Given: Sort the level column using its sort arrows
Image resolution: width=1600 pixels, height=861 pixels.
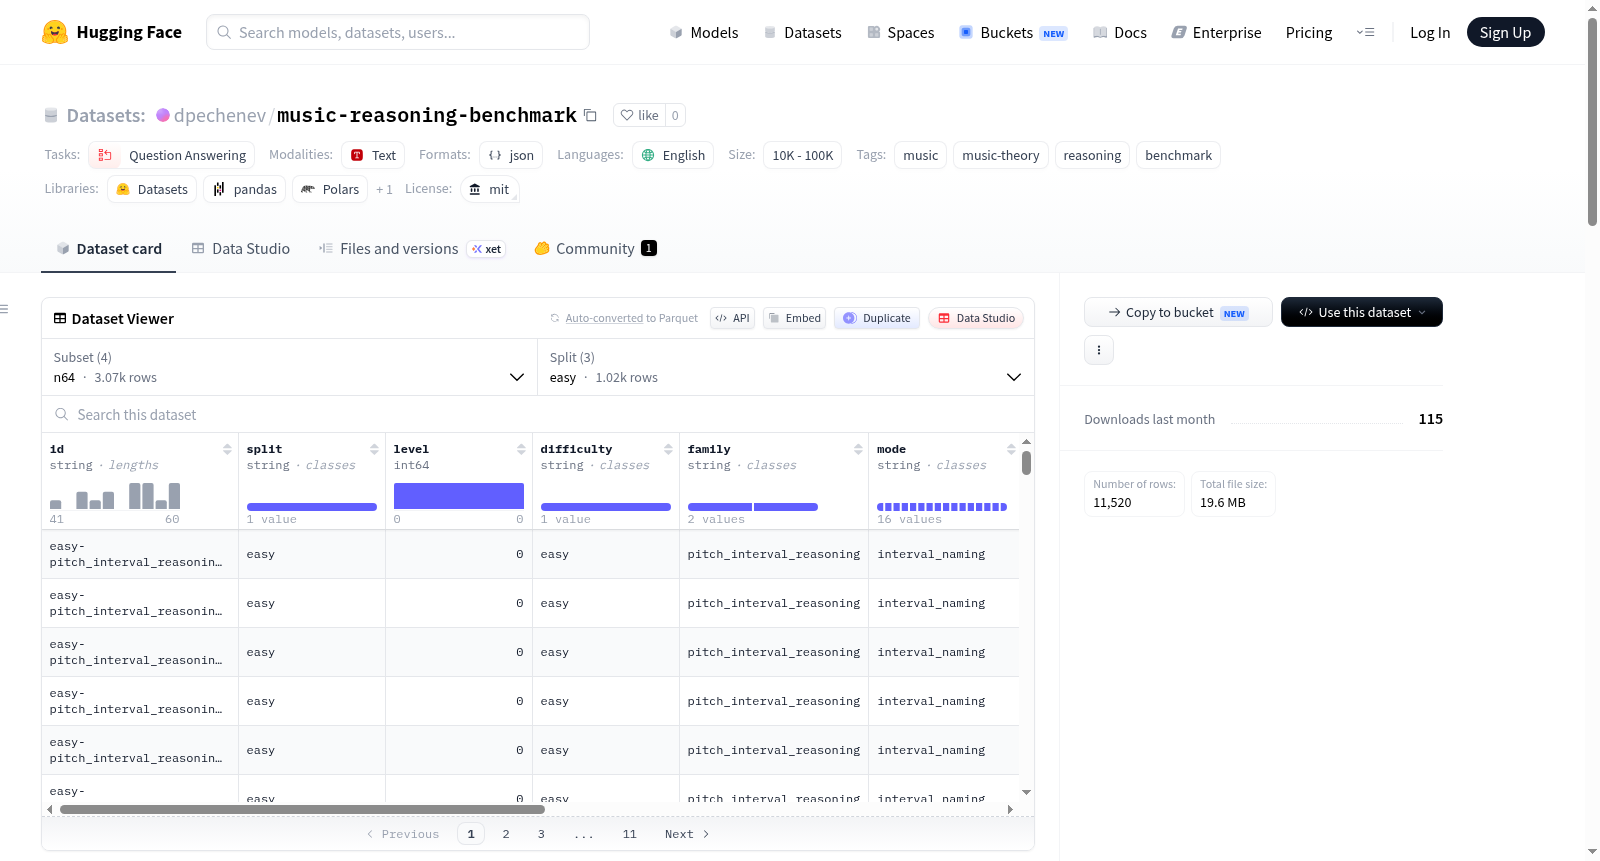Looking at the screenshot, I should pos(521,449).
